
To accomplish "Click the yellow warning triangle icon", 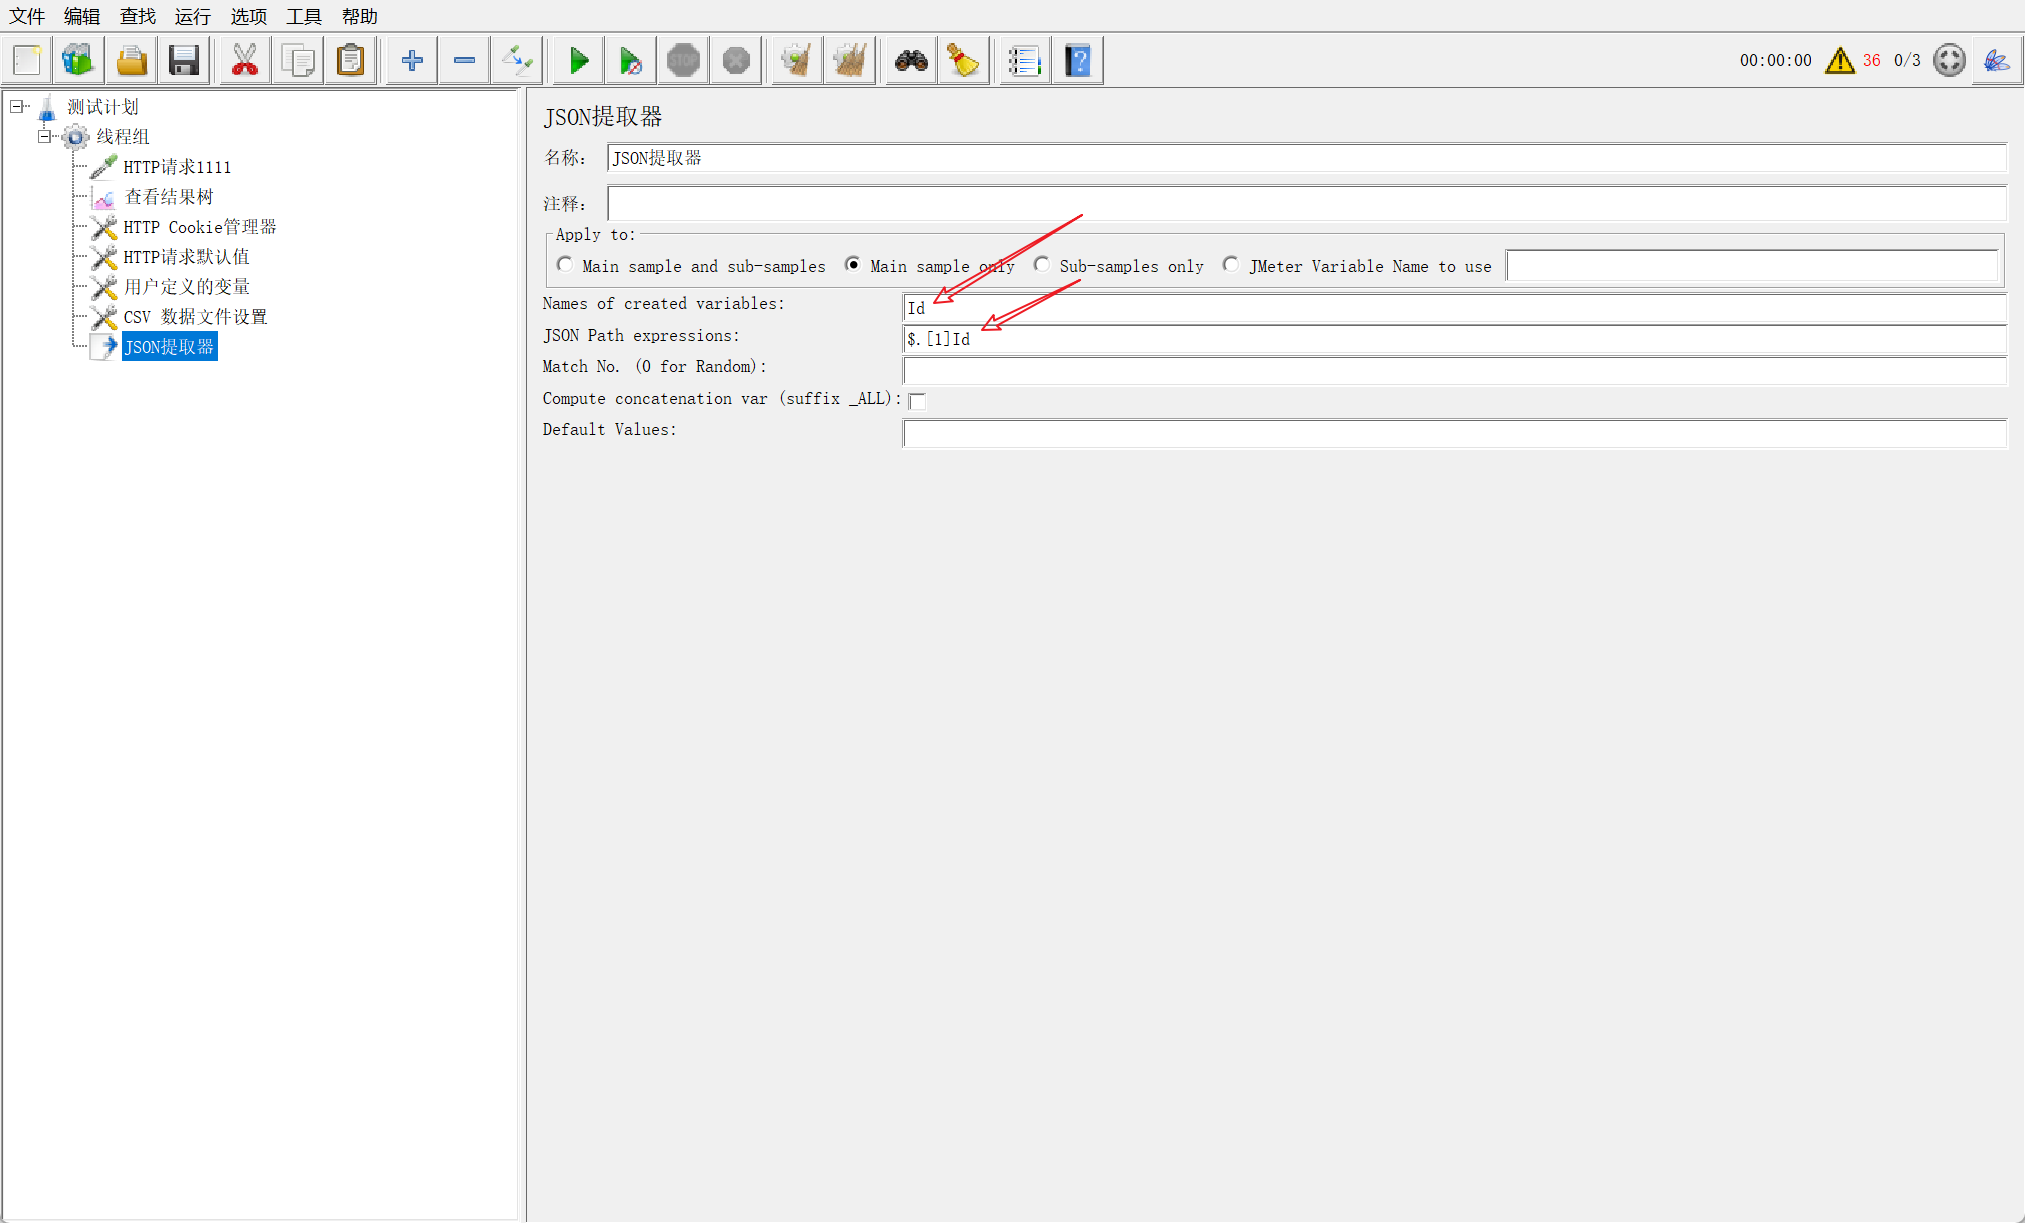I will pyautogui.click(x=1839, y=61).
